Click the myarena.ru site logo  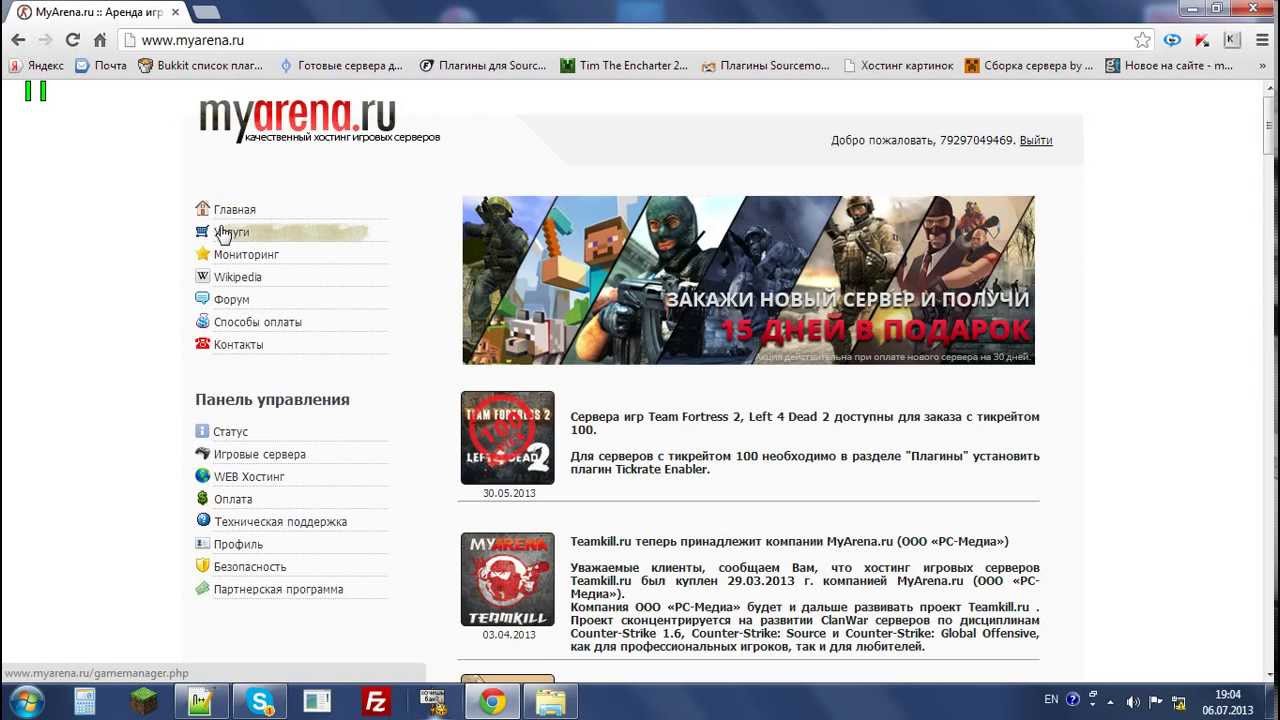click(x=318, y=120)
